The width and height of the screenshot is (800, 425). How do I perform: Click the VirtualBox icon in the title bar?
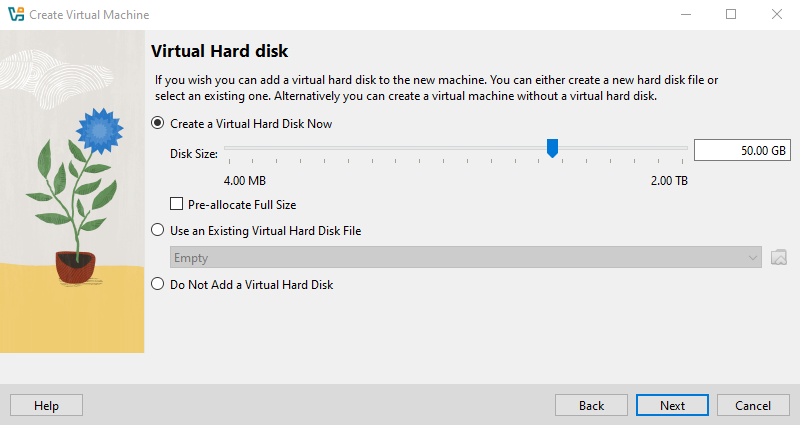15,15
